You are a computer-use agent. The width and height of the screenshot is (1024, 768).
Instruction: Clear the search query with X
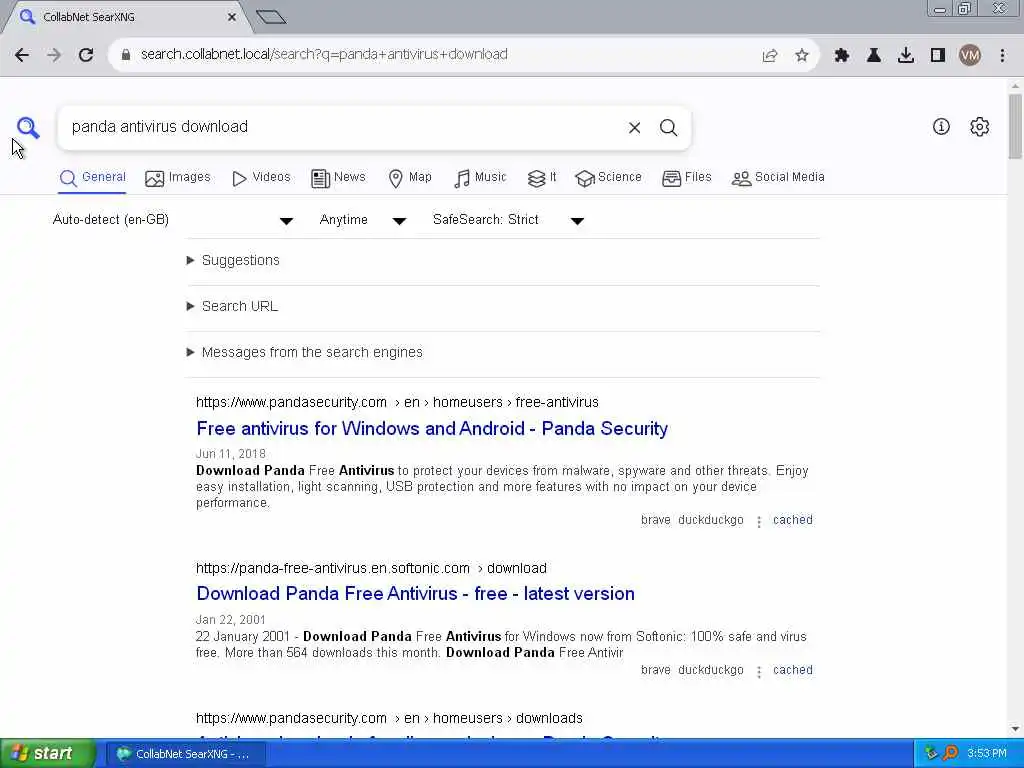[634, 127]
